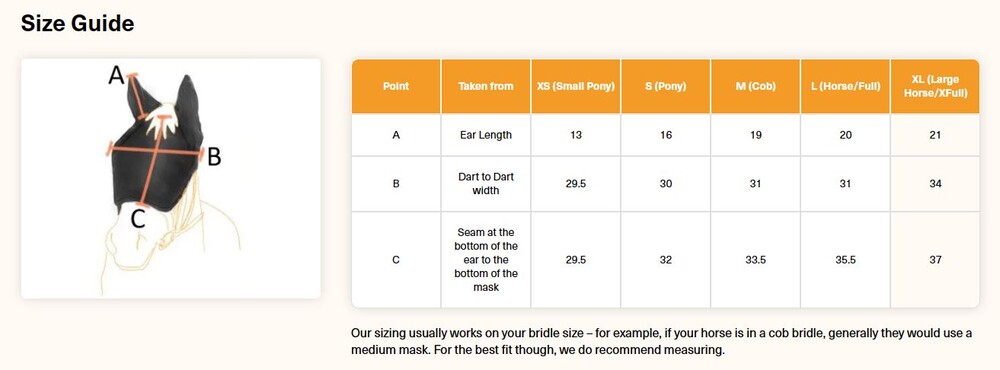Click the 'XL (Large Horse/XFull)' column header

point(935,86)
